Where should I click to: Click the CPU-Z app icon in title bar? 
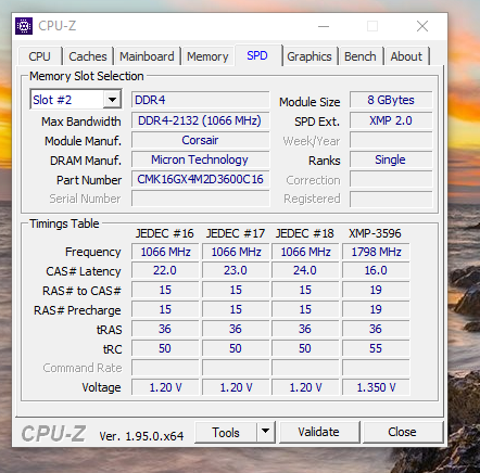click(x=24, y=26)
